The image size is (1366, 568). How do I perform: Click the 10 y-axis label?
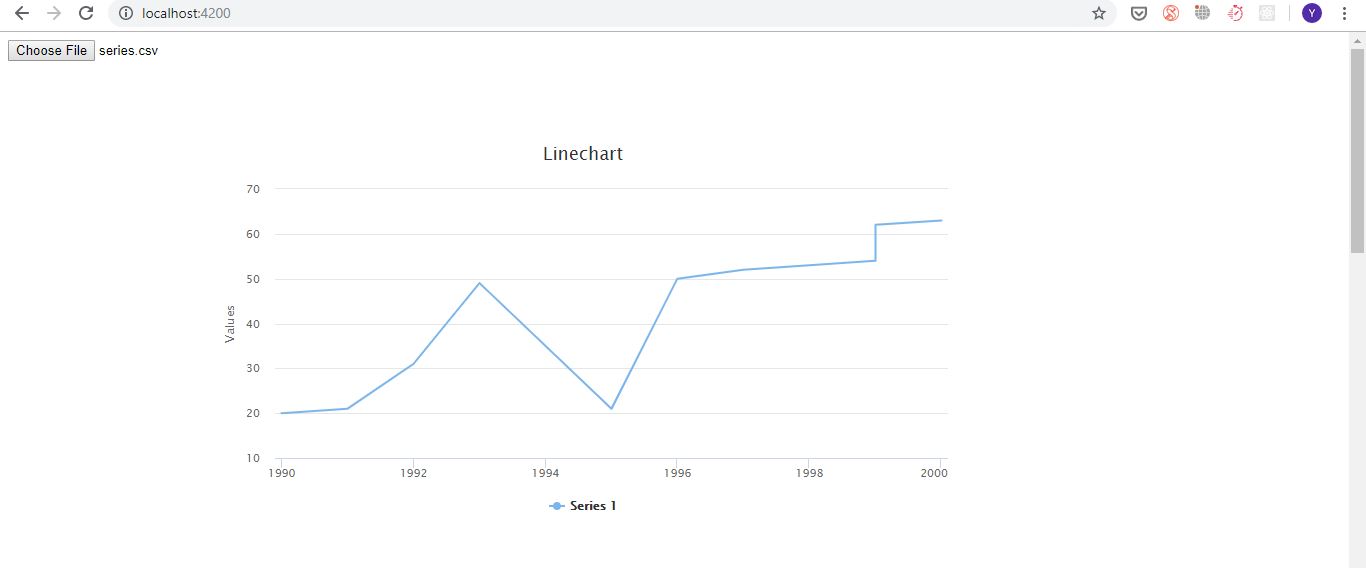[x=253, y=458]
